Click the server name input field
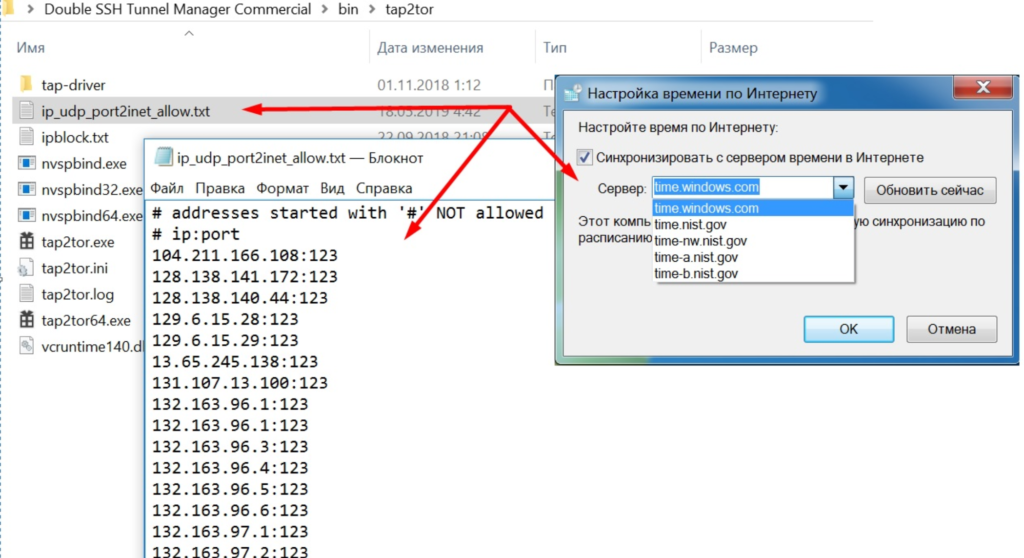Image resolution: width=1024 pixels, height=558 pixels. pos(740,188)
